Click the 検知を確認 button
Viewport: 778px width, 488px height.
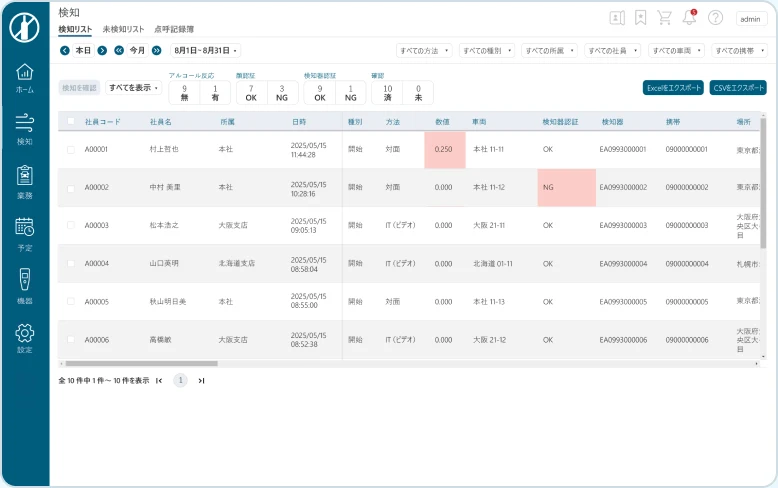[79, 88]
